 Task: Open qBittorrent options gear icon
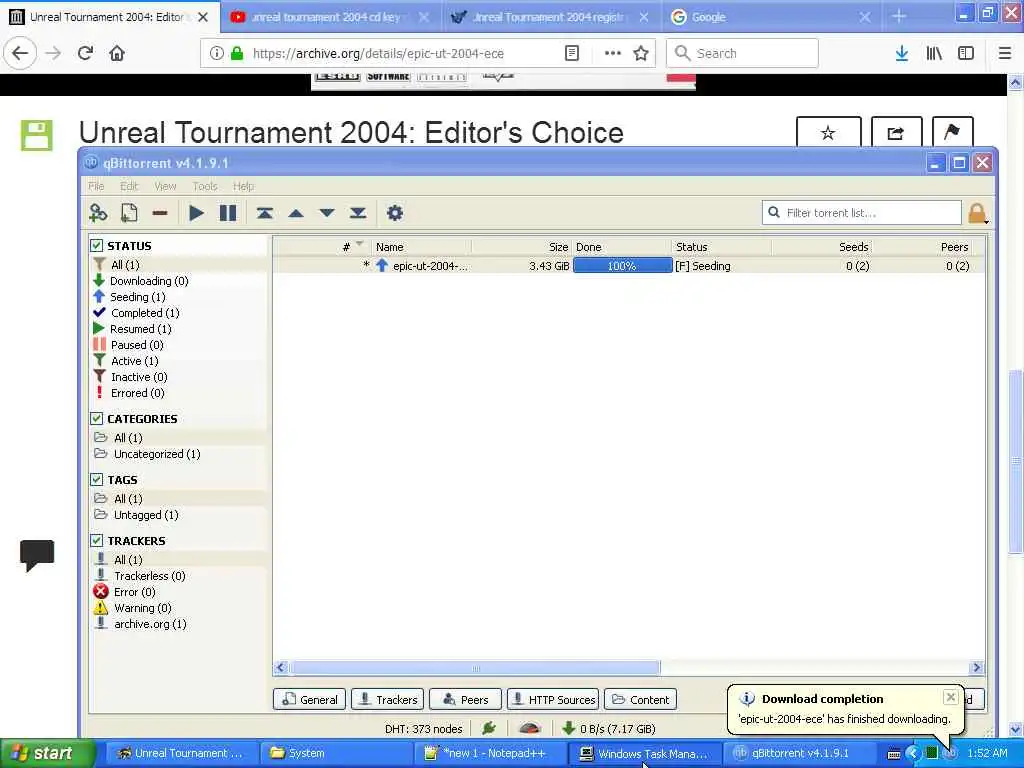pos(395,213)
